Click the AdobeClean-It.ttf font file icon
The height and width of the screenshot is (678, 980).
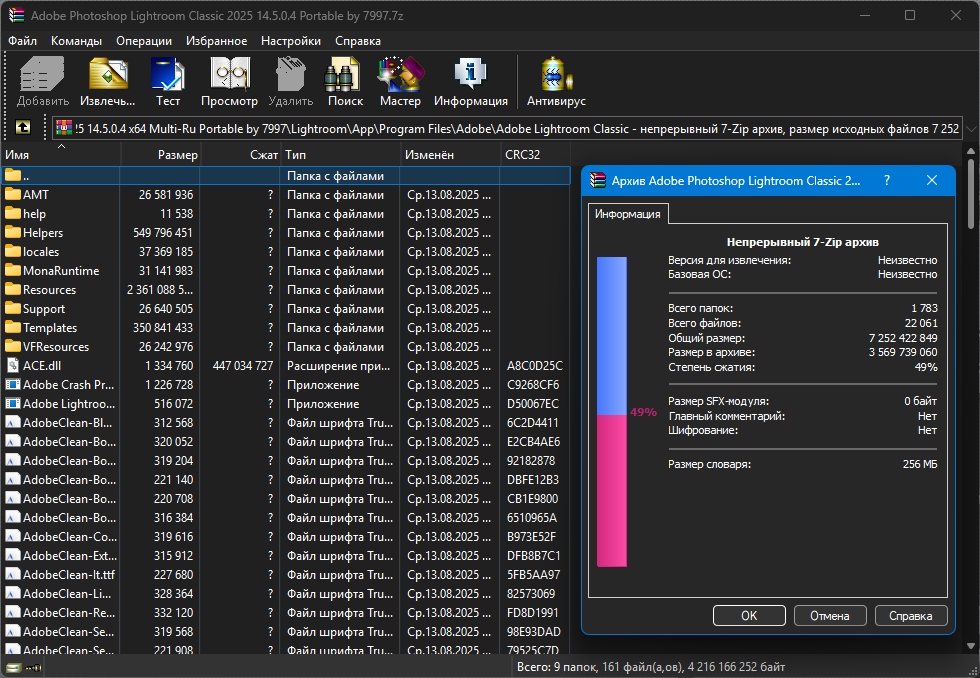tap(12, 574)
